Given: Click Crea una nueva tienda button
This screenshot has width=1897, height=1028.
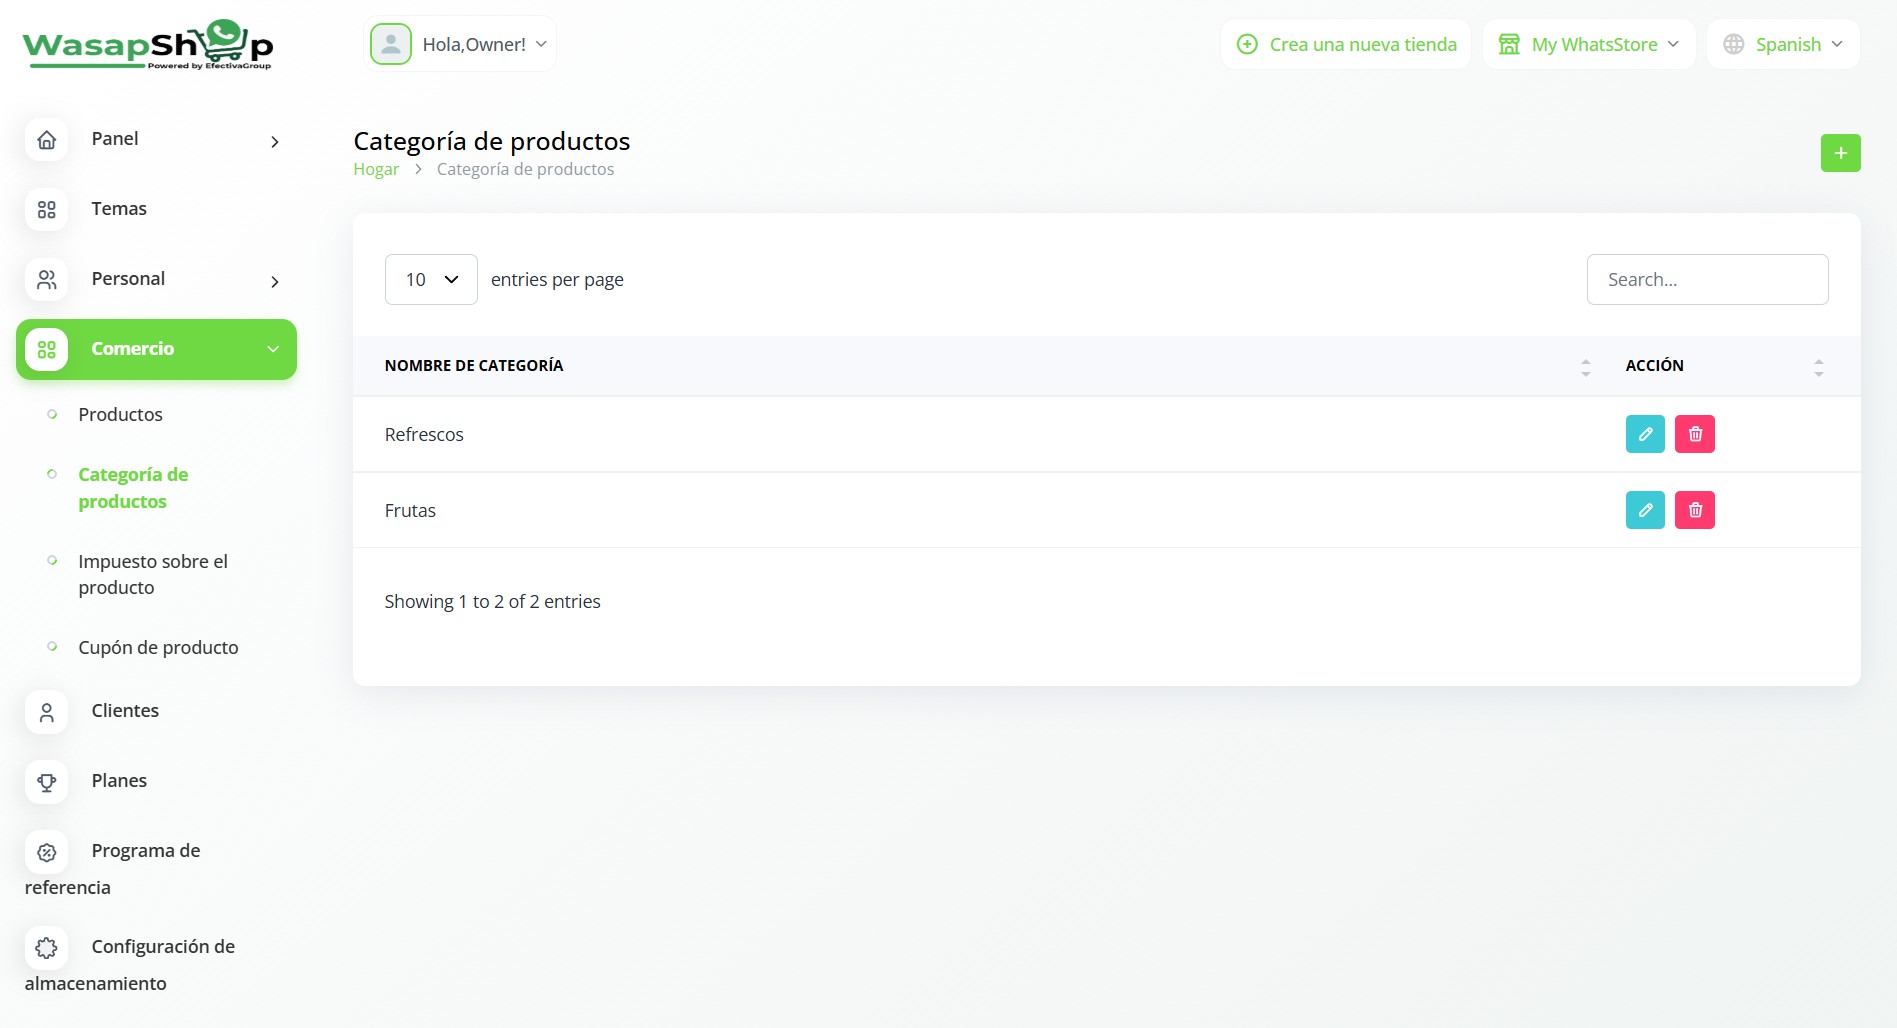Looking at the screenshot, I should [x=1346, y=45].
